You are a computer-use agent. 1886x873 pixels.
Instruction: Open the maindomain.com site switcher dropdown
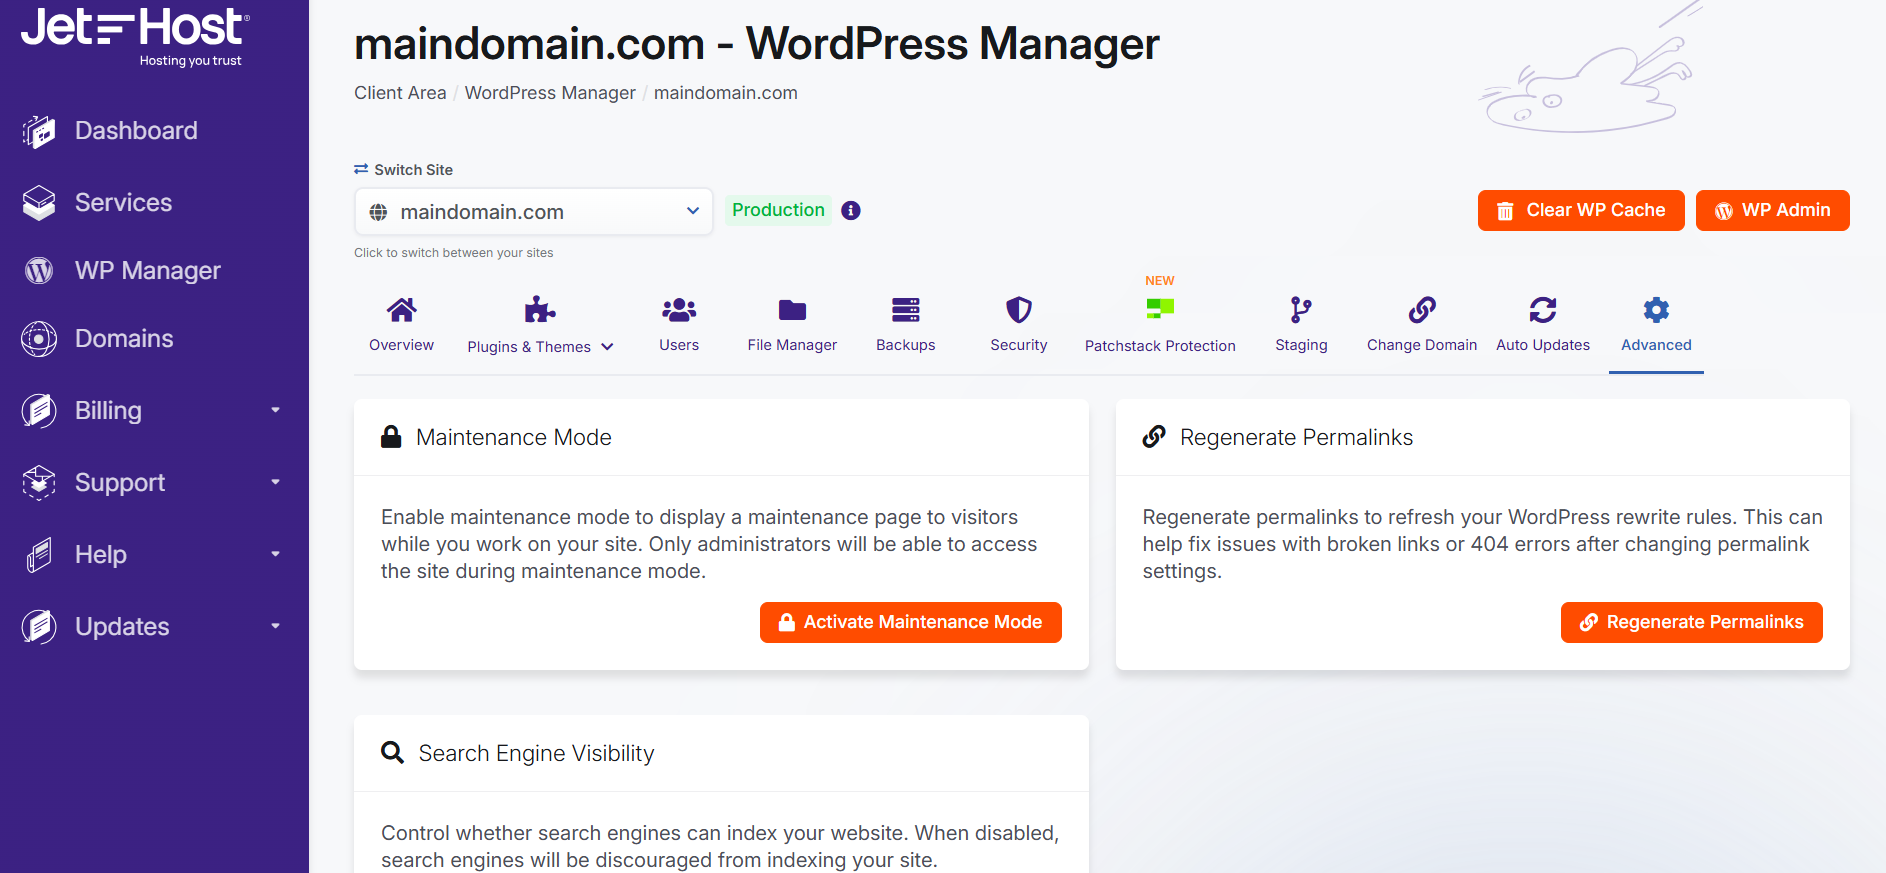pos(534,212)
